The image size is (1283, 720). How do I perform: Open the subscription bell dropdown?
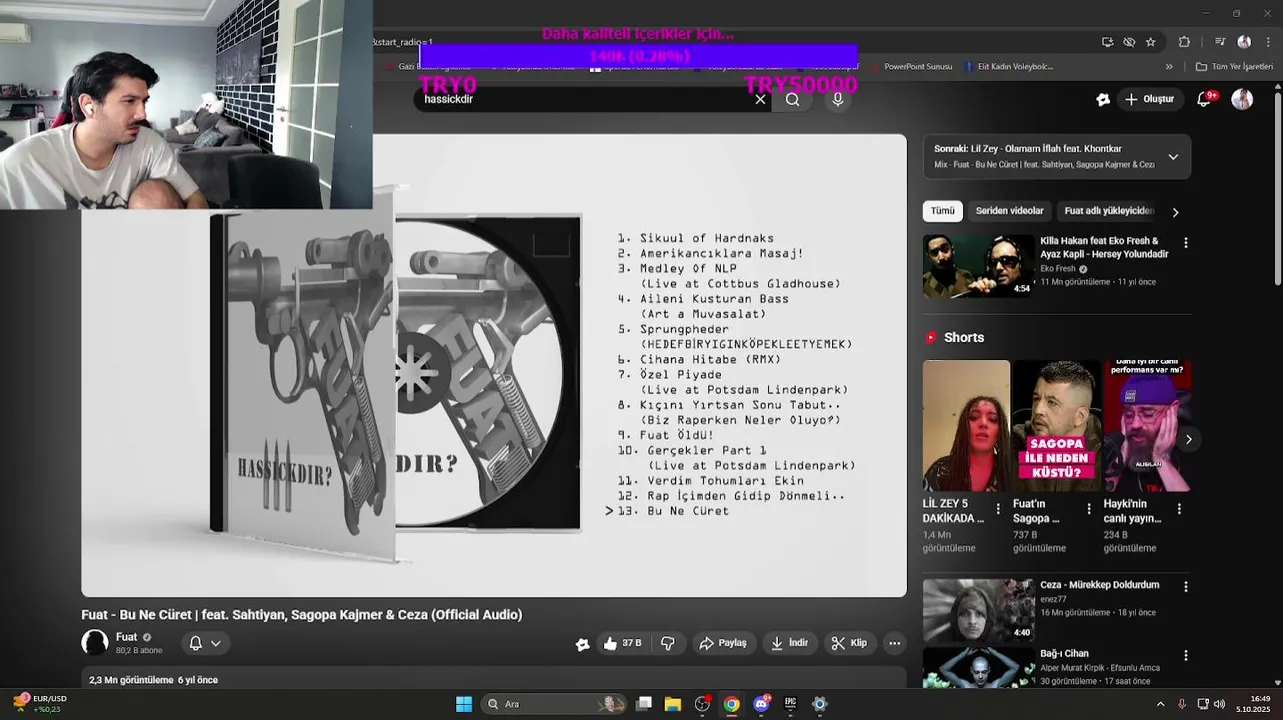(204, 643)
